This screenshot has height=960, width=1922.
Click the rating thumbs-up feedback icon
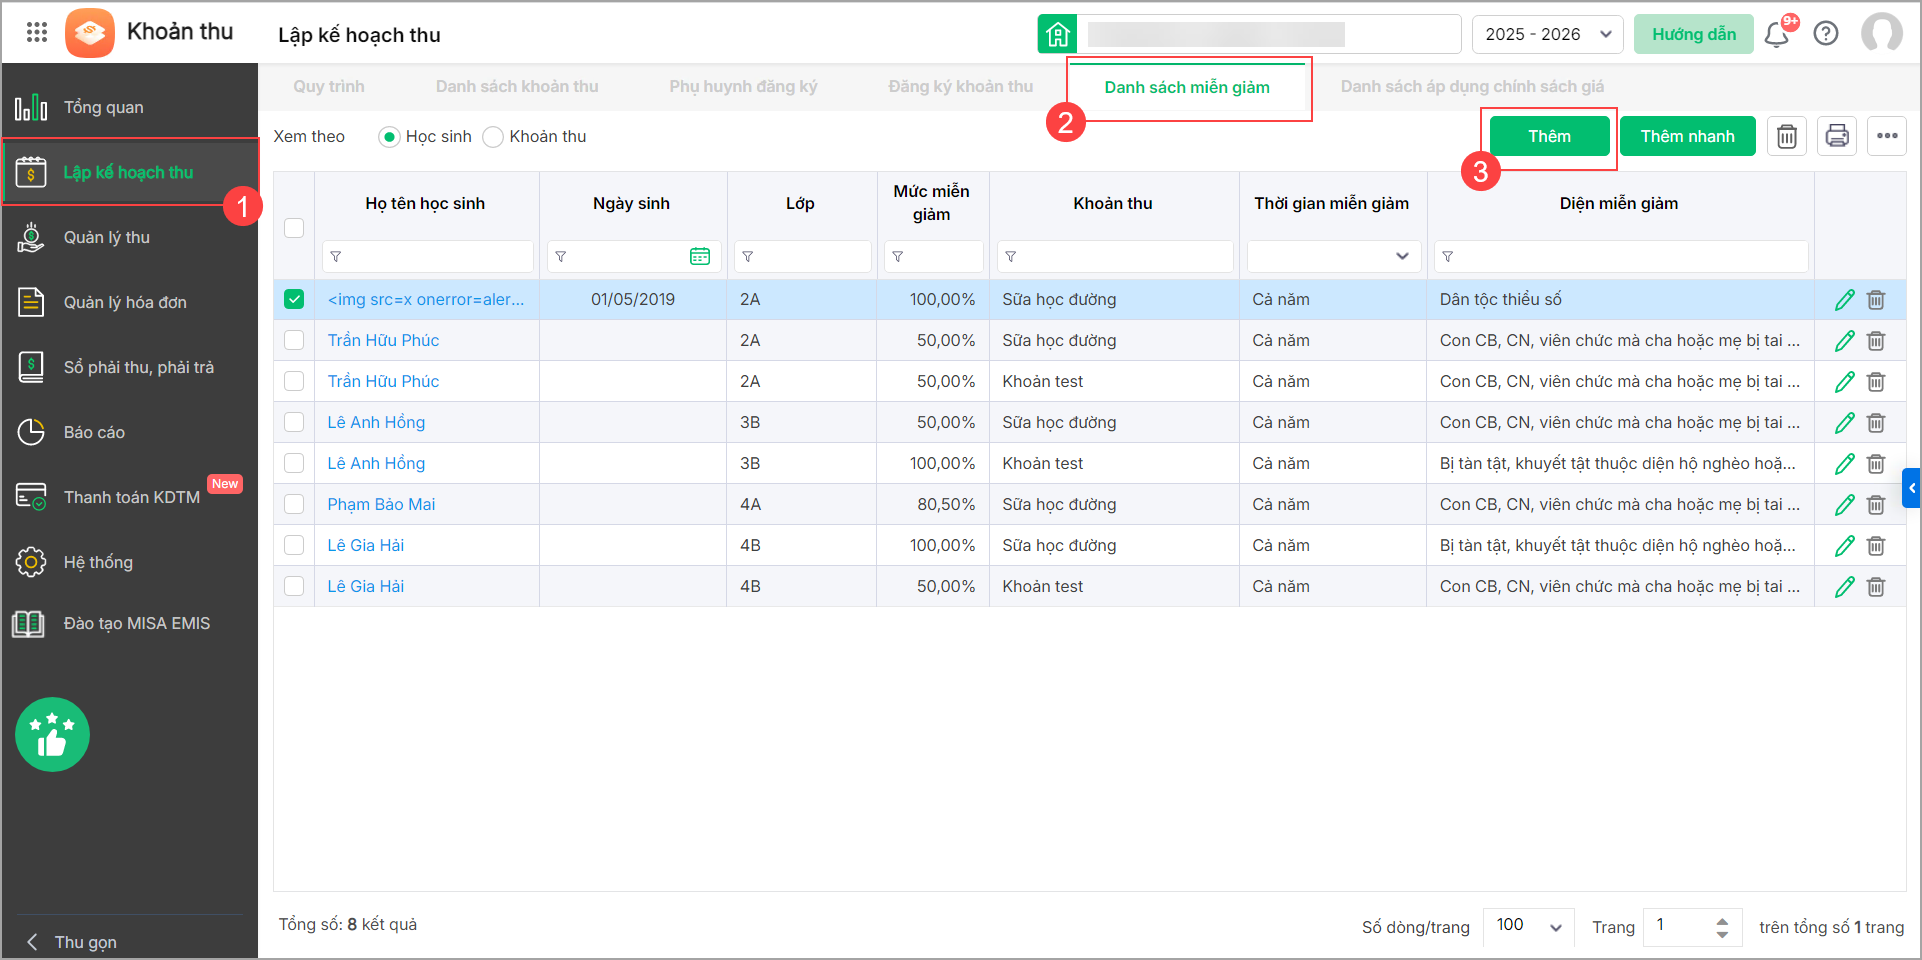(52, 734)
